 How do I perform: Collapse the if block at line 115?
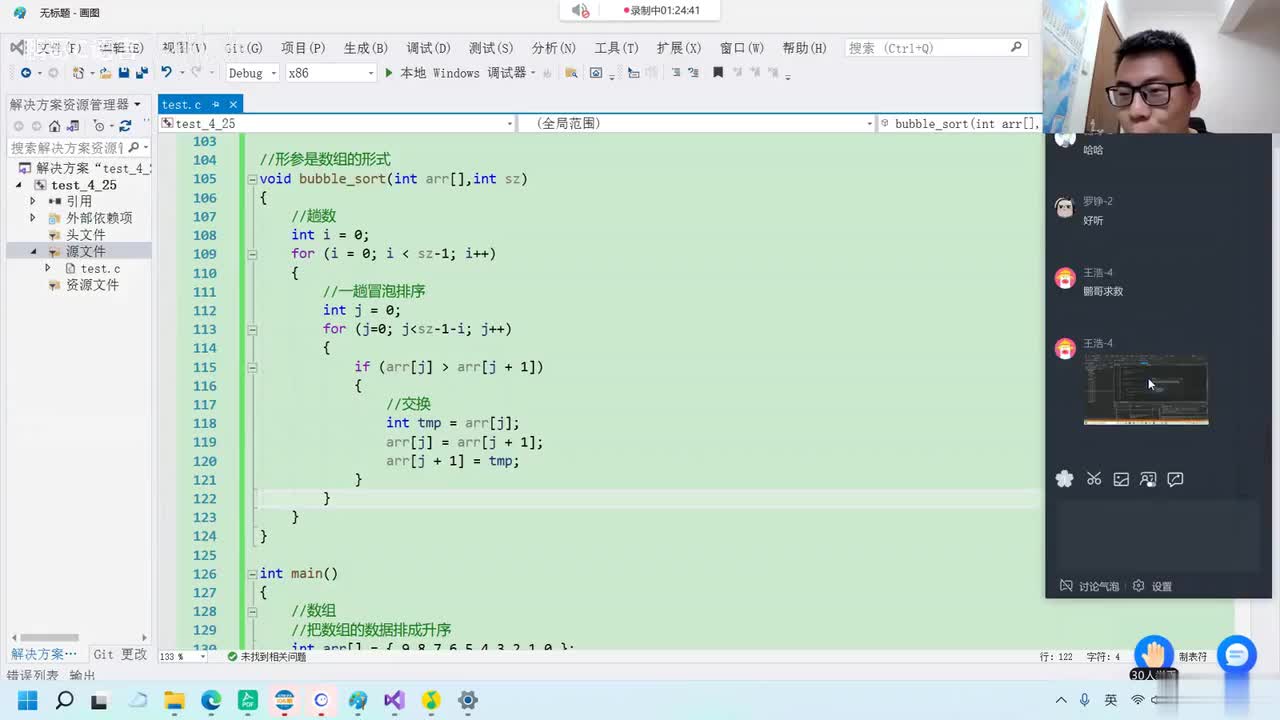pos(251,367)
